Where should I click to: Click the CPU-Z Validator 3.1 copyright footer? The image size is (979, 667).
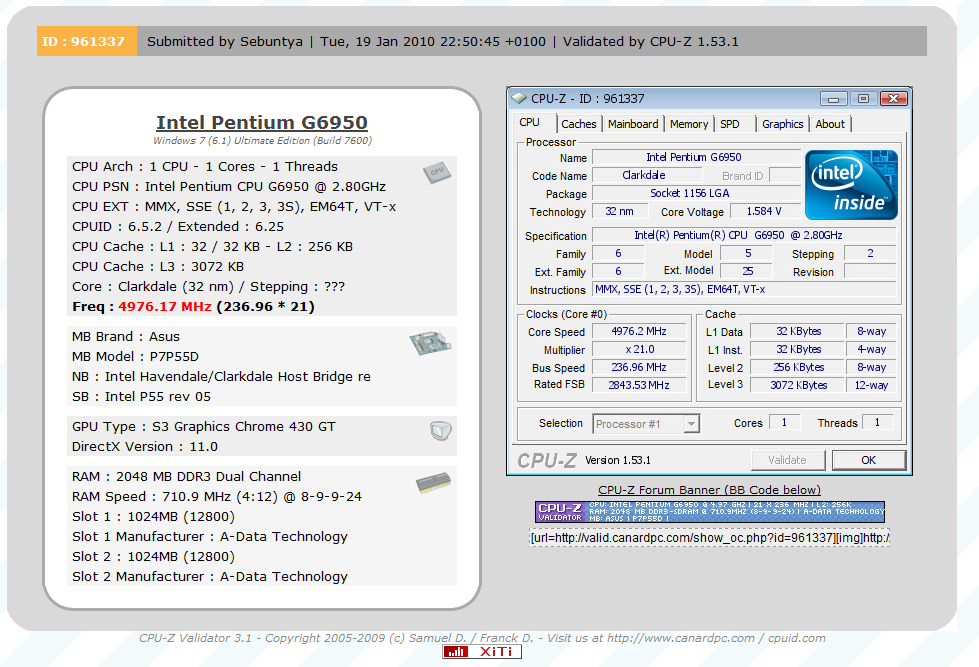482,638
